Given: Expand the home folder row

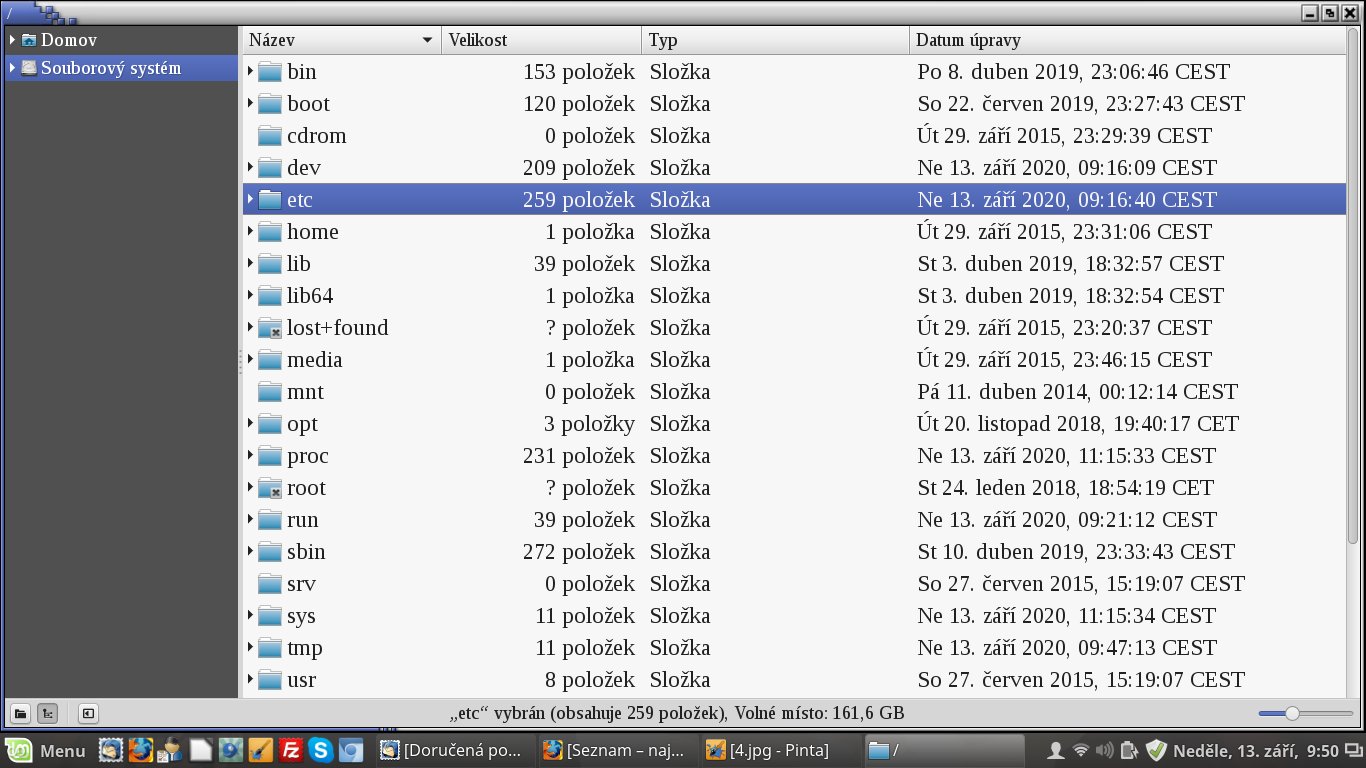Looking at the screenshot, I should (250, 232).
